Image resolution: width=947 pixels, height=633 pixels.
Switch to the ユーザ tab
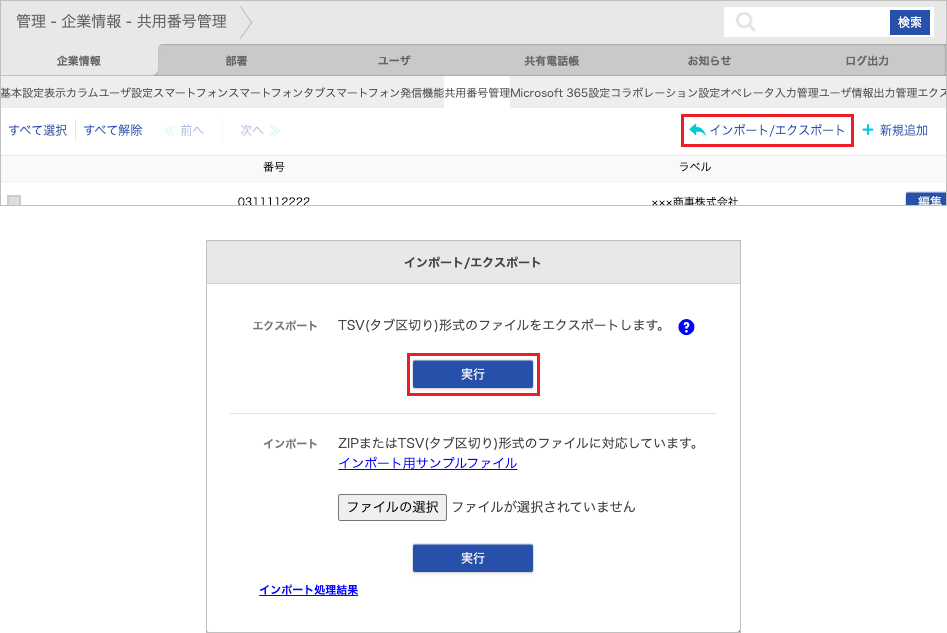394,60
